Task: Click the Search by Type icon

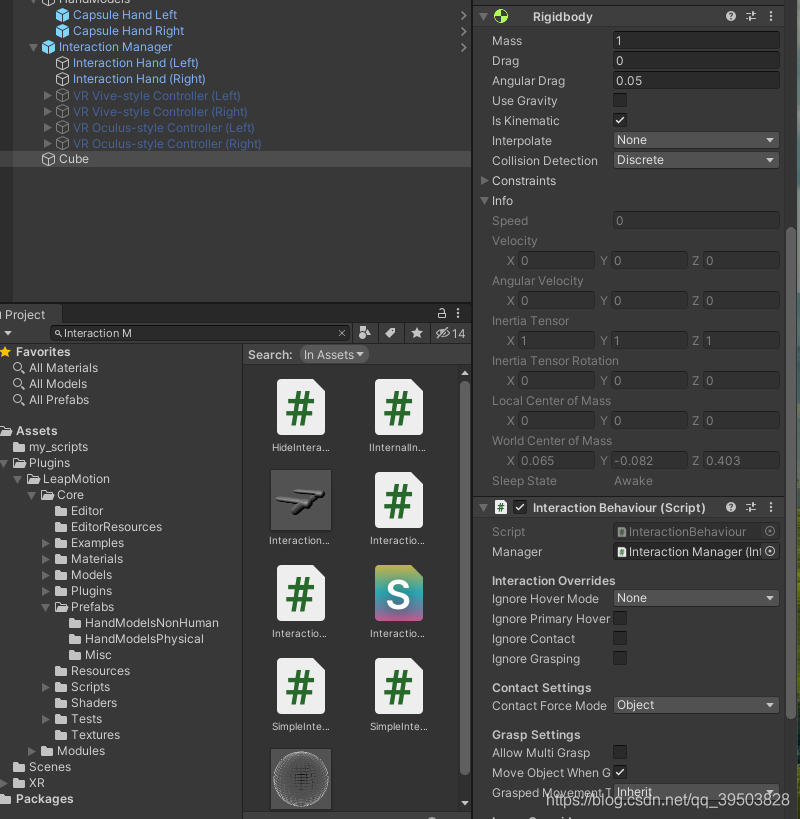Action: [364, 333]
